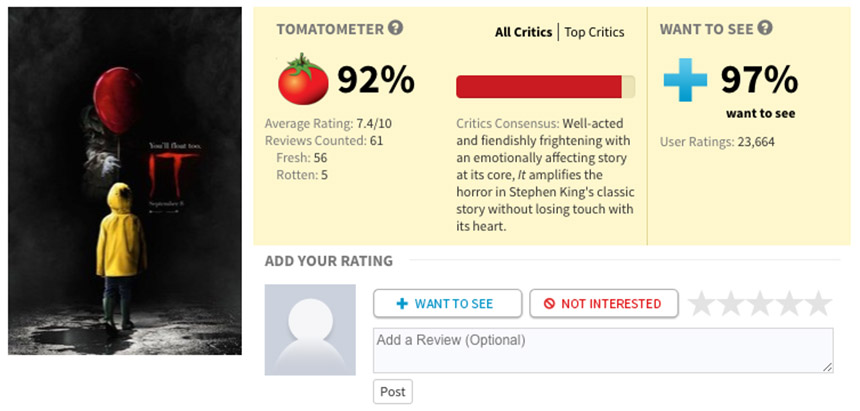This screenshot has width=860, height=411.
Task: Switch to the Top Critics tab
Action: [x=594, y=32]
